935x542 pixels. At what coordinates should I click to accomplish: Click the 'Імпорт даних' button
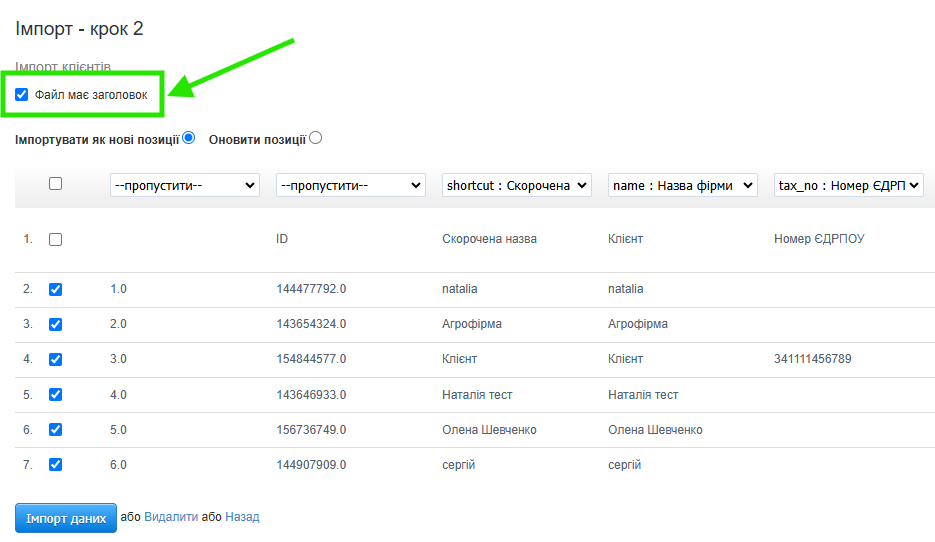[66, 518]
